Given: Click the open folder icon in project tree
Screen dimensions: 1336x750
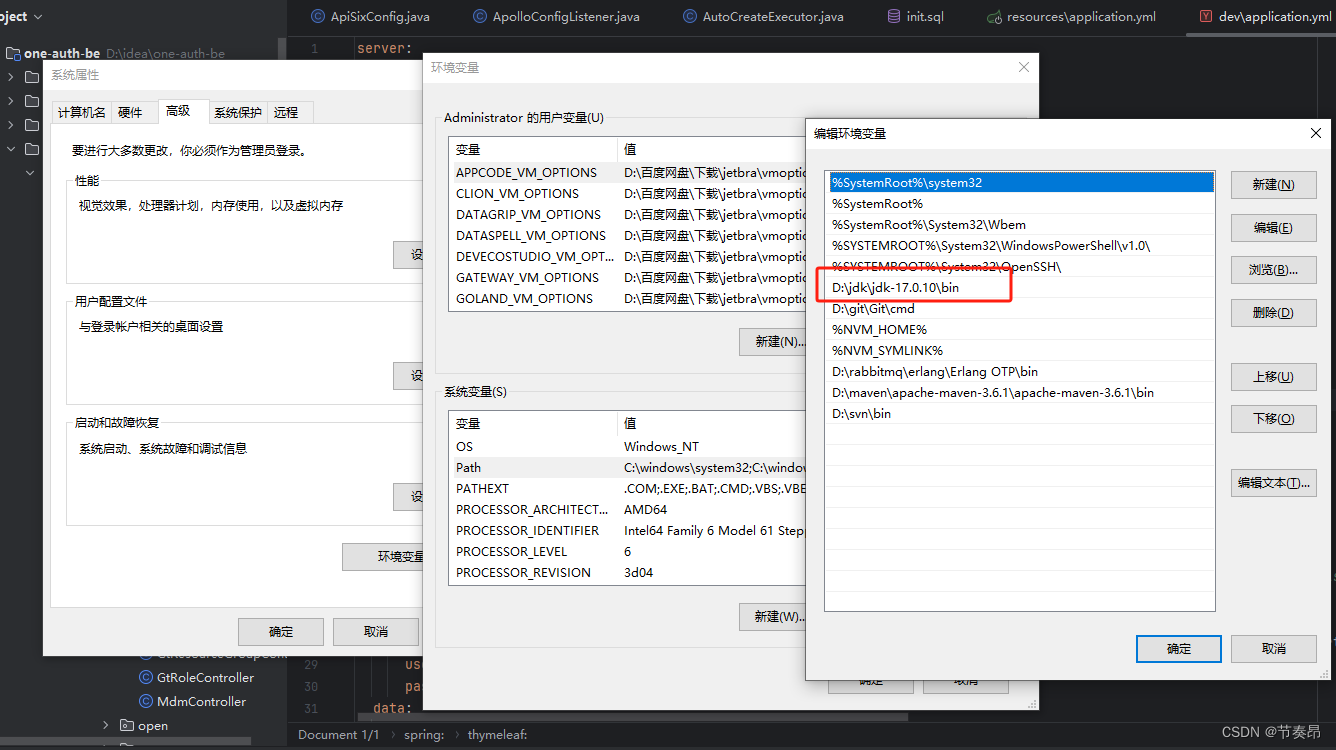Looking at the screenshot, I should coord(127,725).
